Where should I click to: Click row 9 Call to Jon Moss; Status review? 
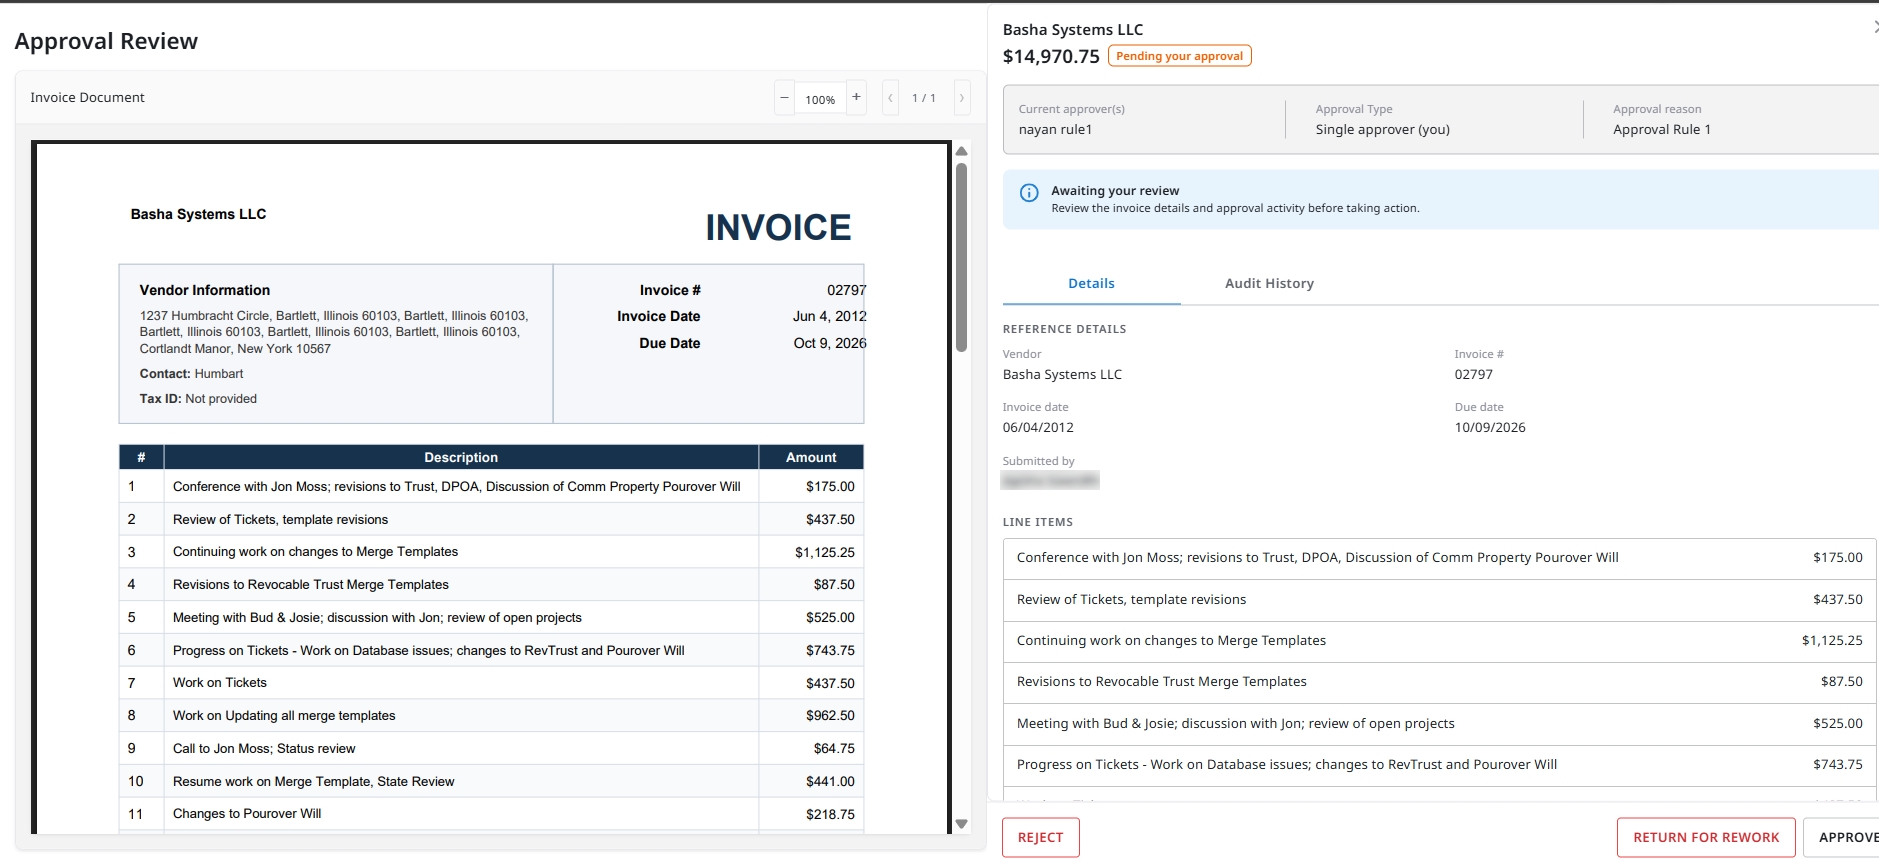tap(491, 749)
